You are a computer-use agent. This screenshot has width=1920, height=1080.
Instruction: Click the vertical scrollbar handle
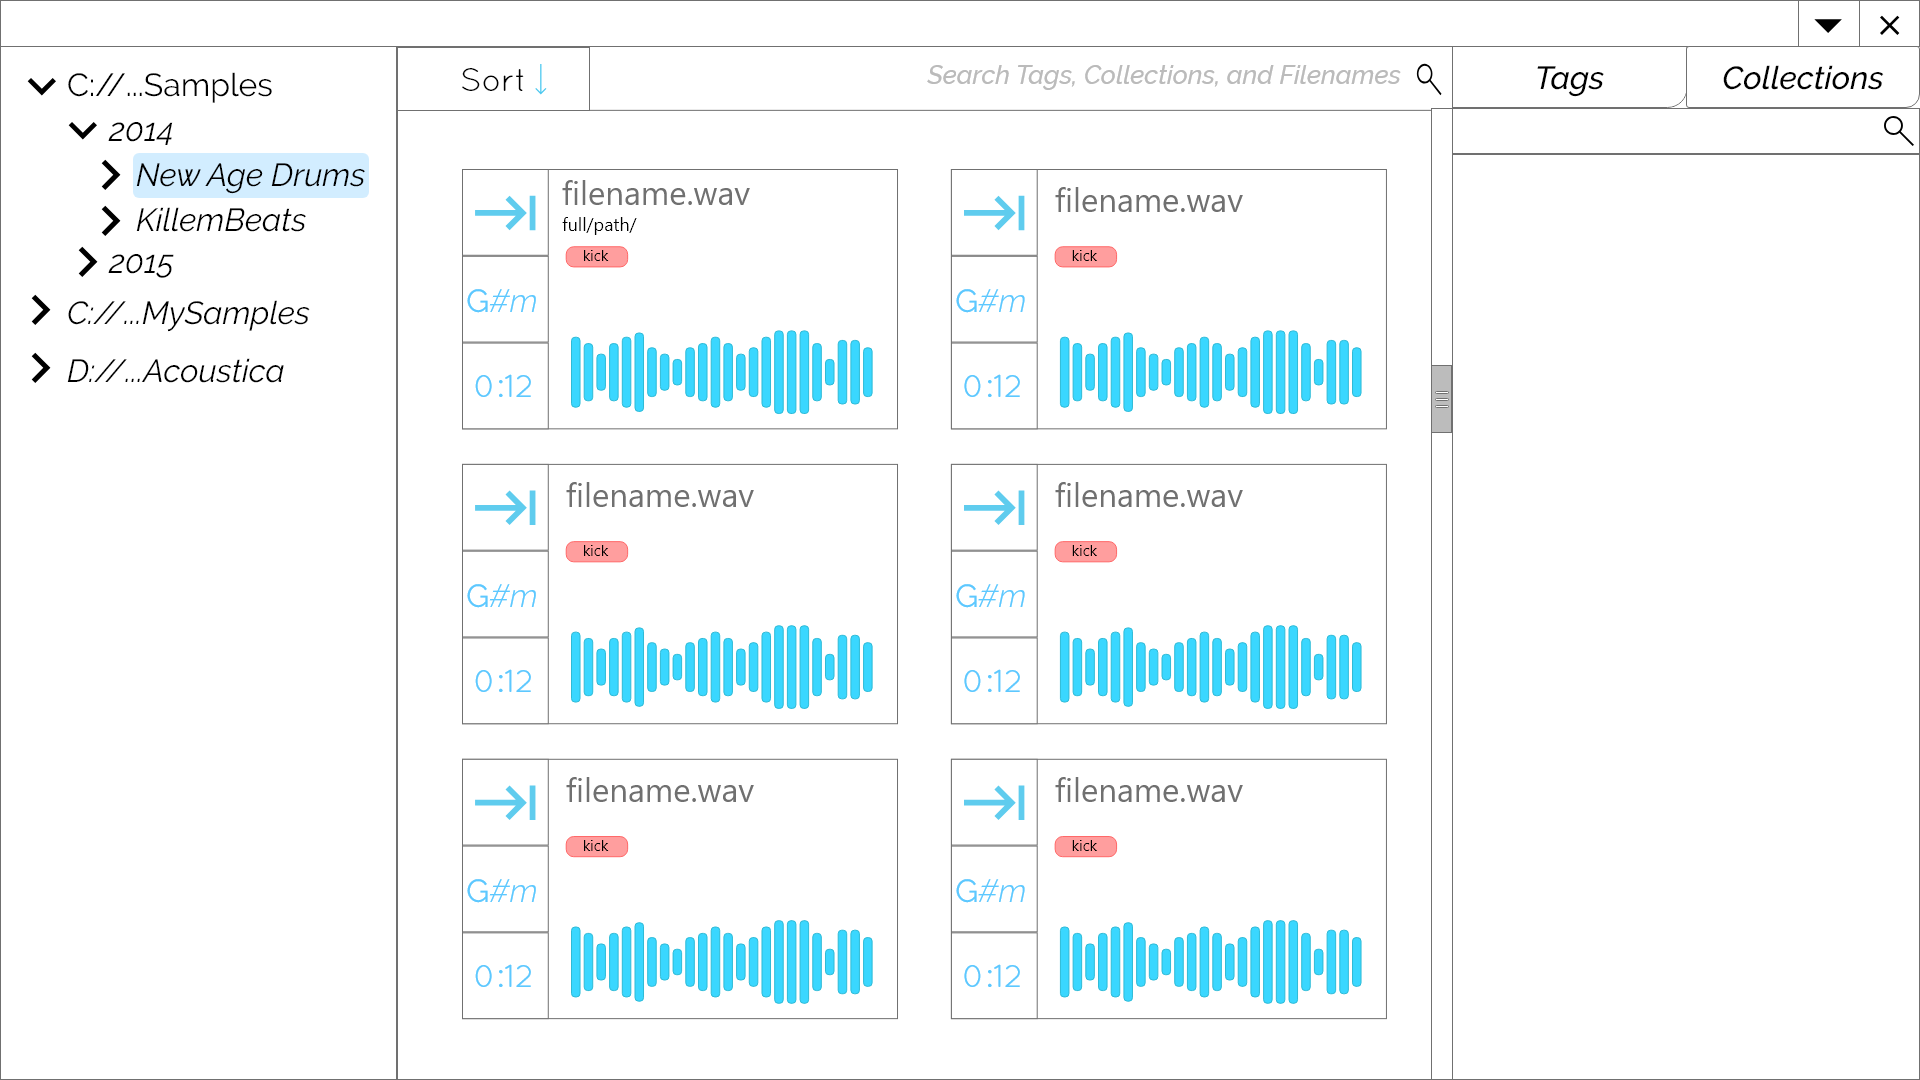pos(1441,399)
